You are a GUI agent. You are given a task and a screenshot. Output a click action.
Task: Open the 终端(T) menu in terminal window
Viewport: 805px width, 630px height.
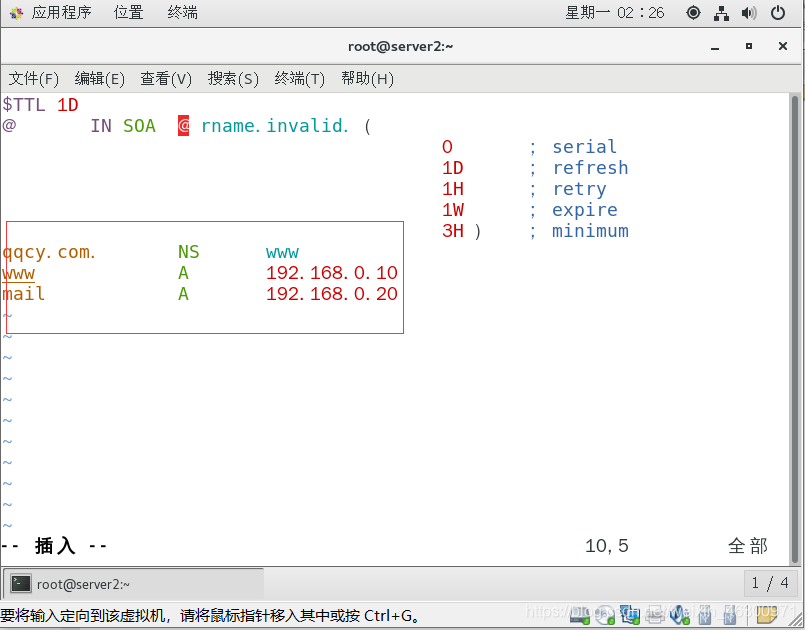pyautogui.click(x=300, y=79)
